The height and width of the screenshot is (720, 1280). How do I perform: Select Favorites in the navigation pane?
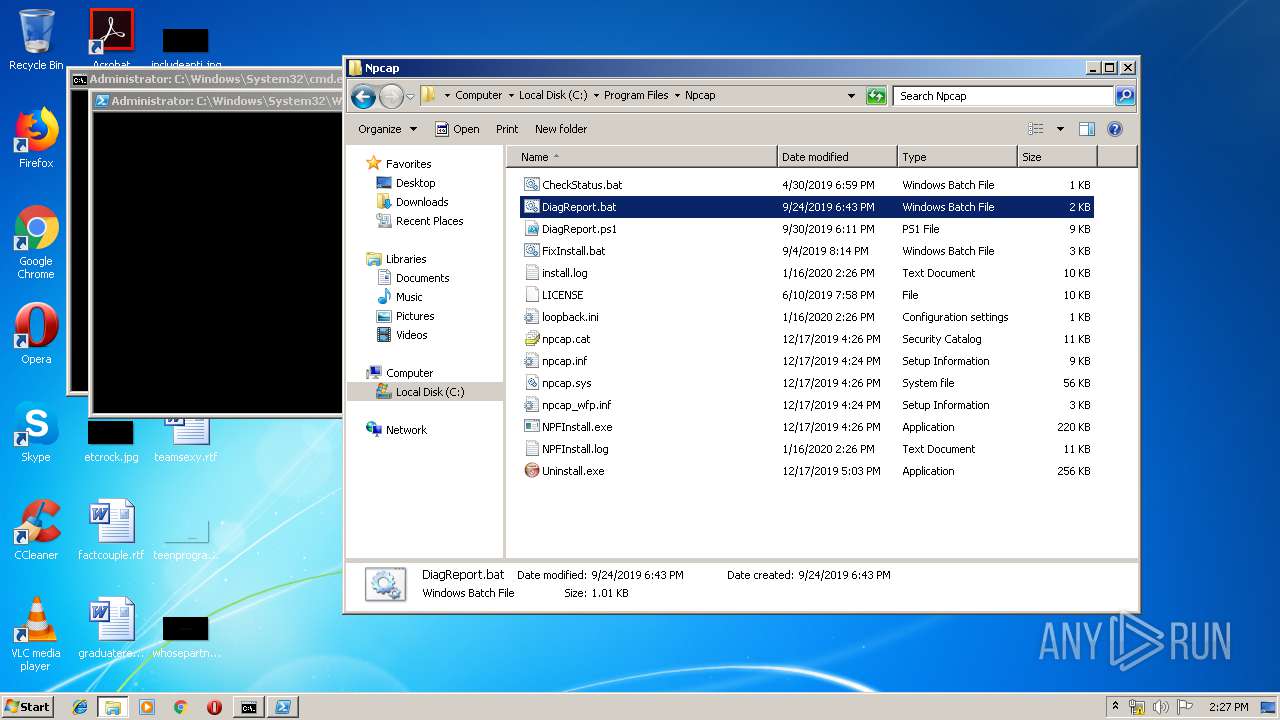tap(399, 164)
